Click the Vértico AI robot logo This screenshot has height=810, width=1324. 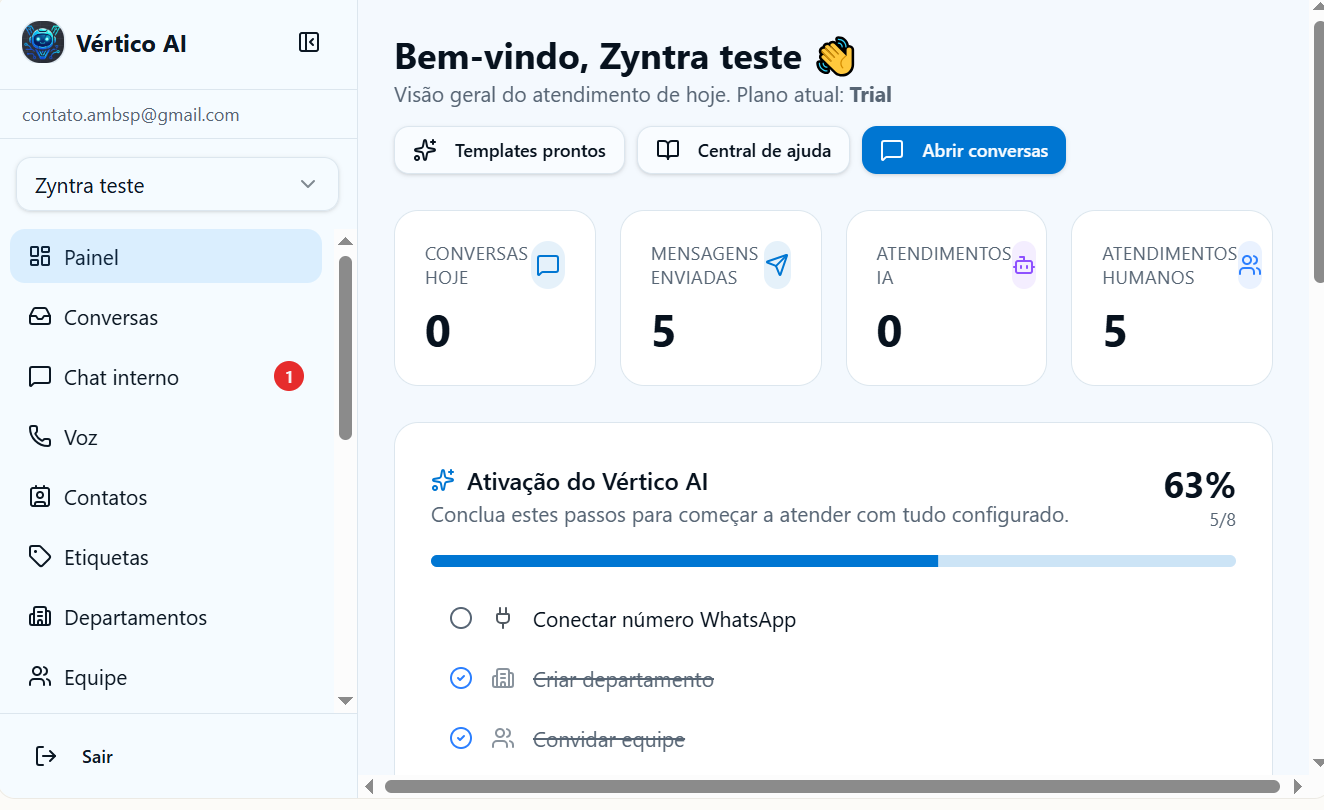tap(43, 43)
